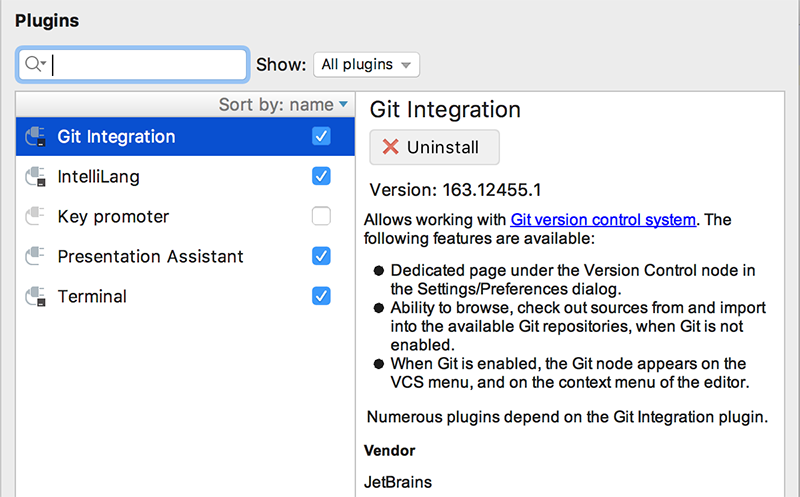Viewport: 800px width, 497px height.
Task: Select the IntelliLang plugin row
Action: pos(185,177)
